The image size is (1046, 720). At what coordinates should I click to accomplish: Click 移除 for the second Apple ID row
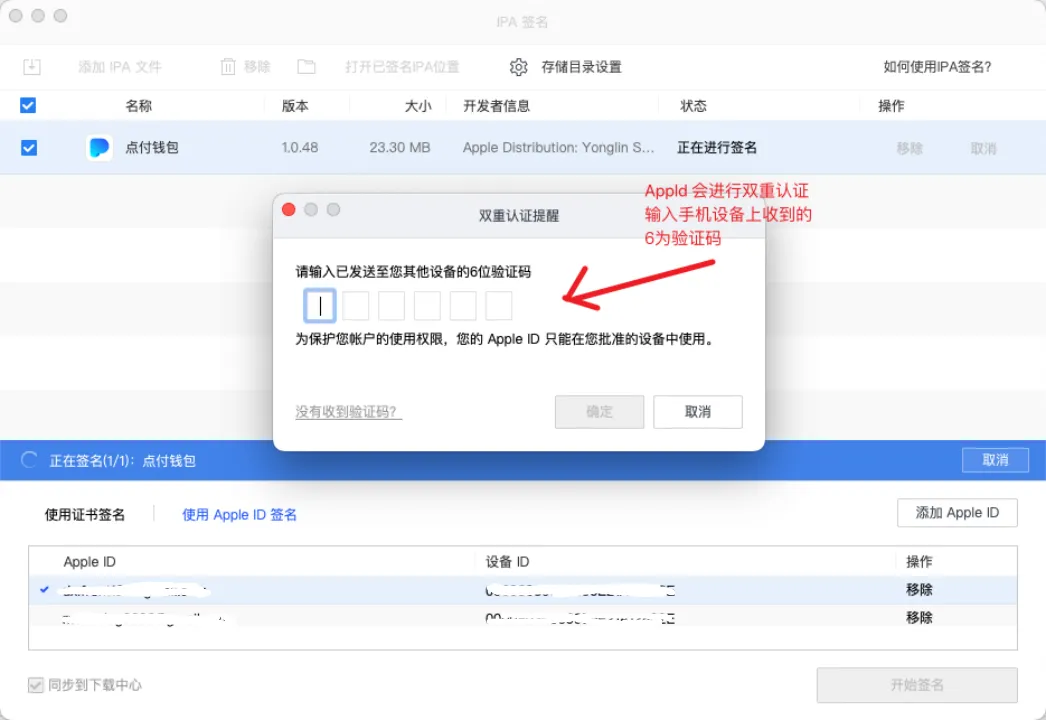[x=919, y=618]
